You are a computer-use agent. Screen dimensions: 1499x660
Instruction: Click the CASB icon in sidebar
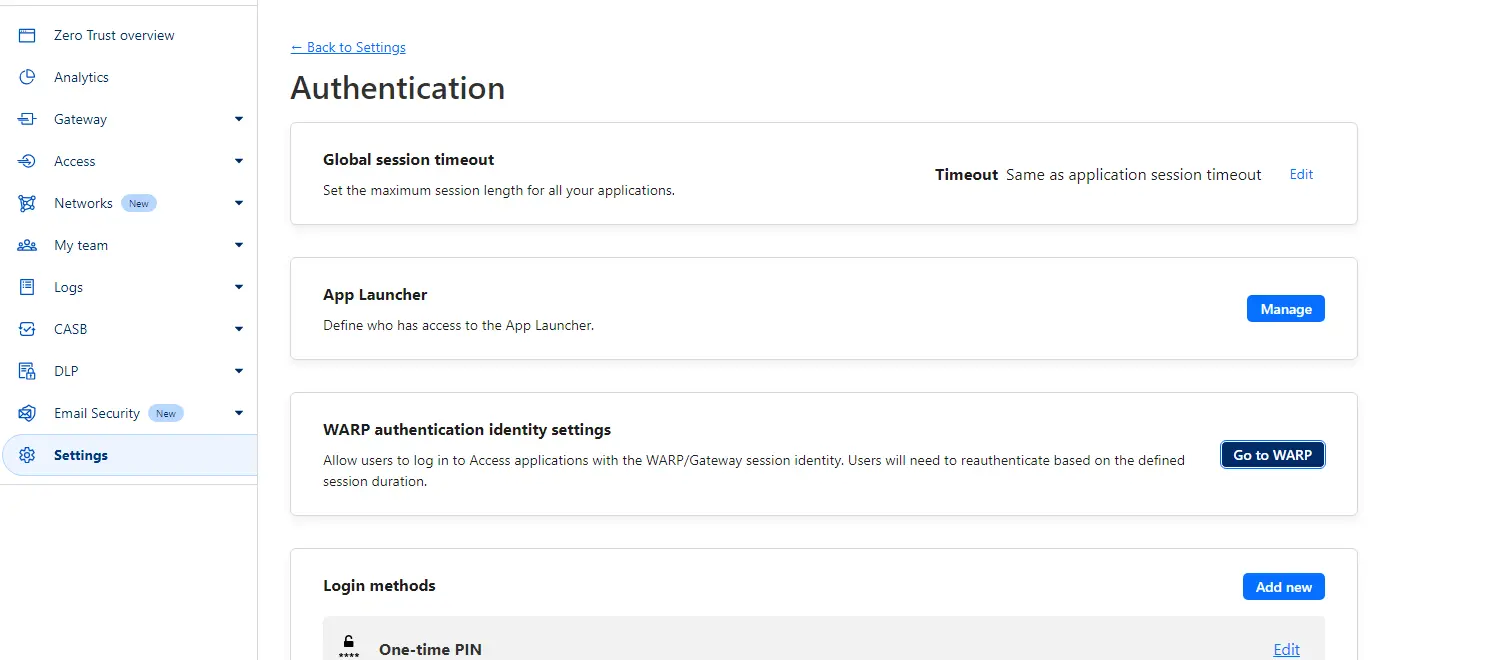click(27, 329)
